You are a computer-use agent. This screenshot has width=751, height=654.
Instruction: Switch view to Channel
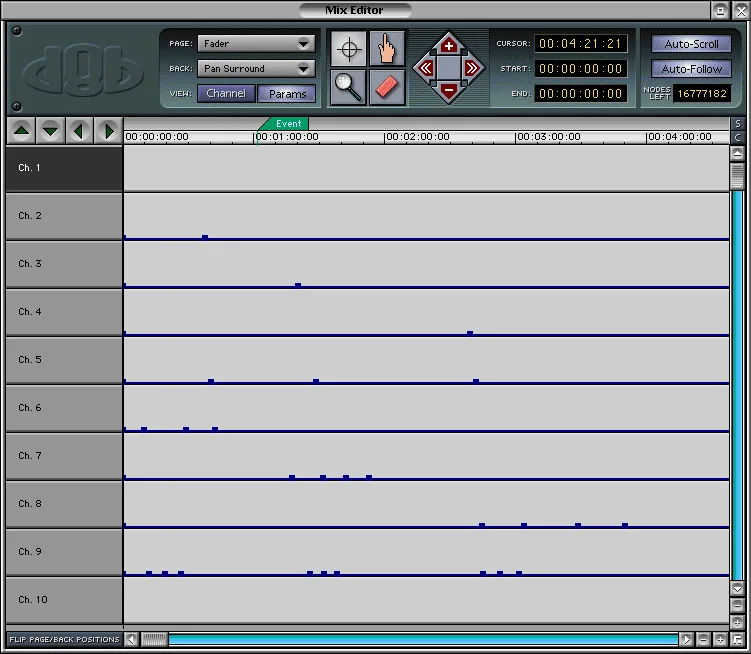pyautogui.click(x=226, y=93)
